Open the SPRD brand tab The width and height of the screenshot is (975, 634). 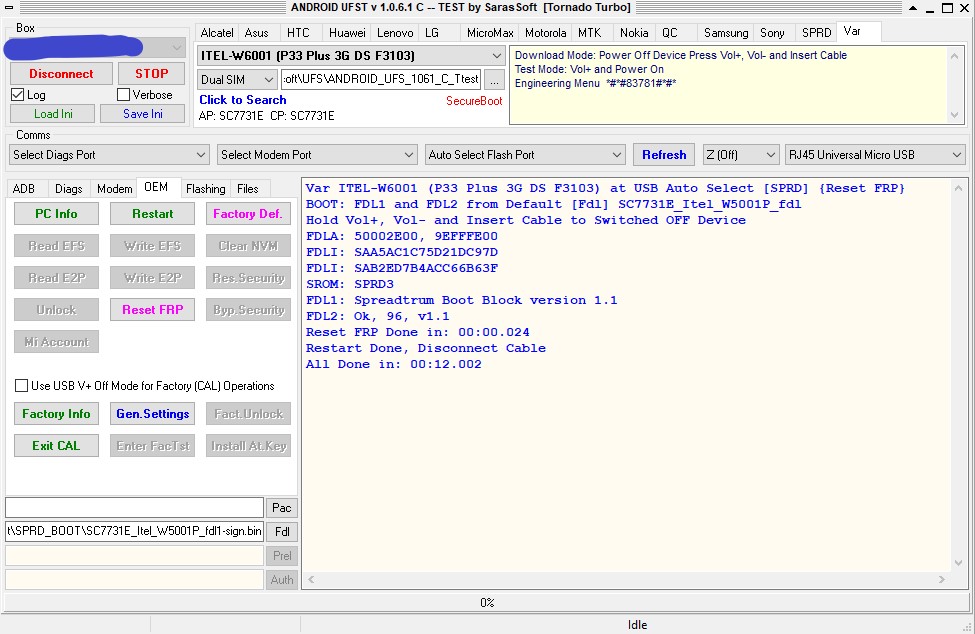816,33
